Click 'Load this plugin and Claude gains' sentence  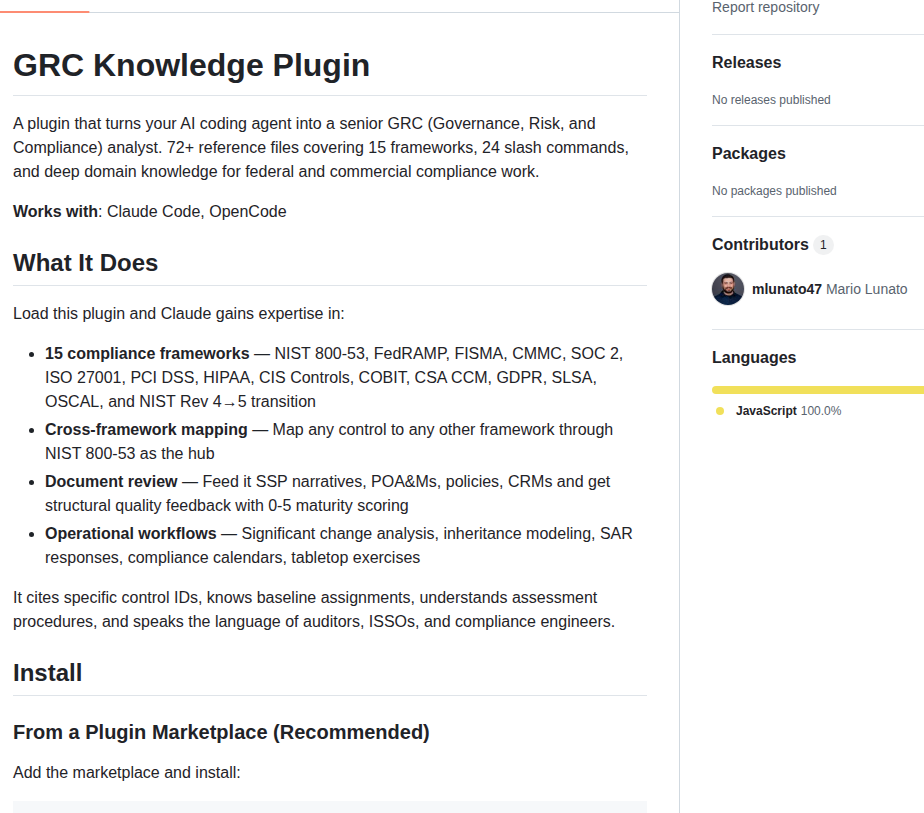[179, 313]
